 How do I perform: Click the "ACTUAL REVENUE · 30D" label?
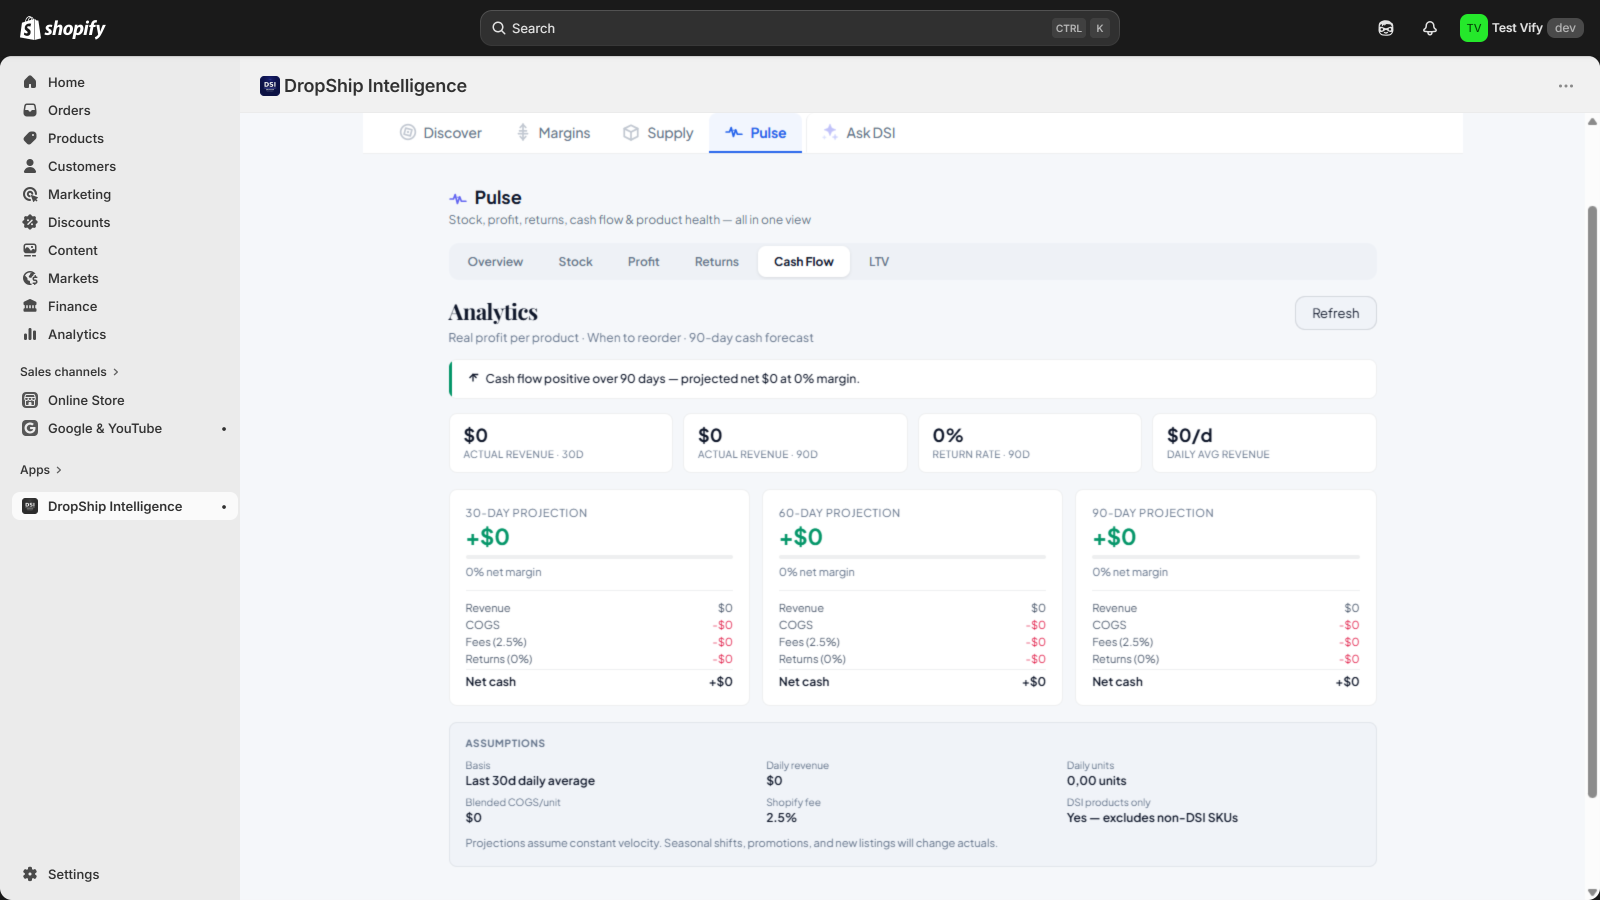point(523,455)
